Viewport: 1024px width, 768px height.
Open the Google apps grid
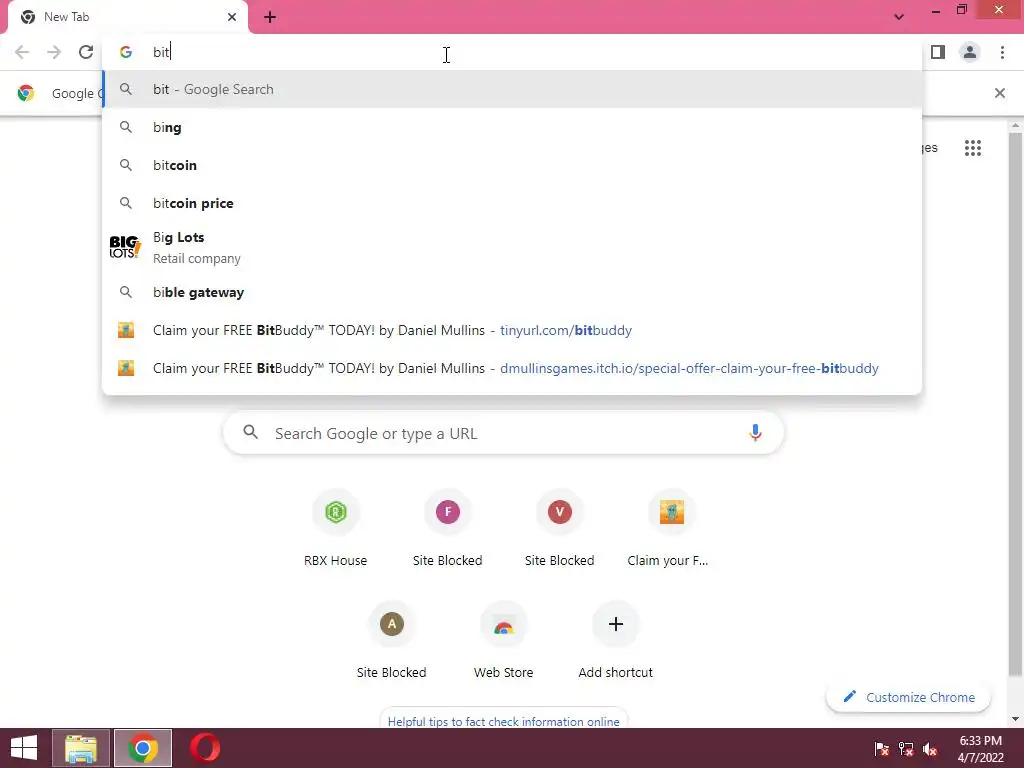pos(972,148)
